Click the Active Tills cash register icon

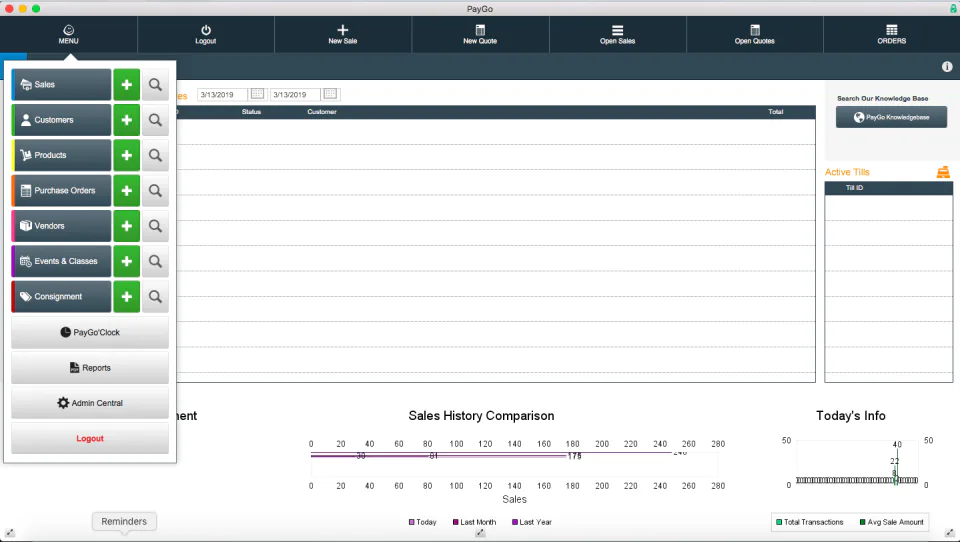coord(943,172)
